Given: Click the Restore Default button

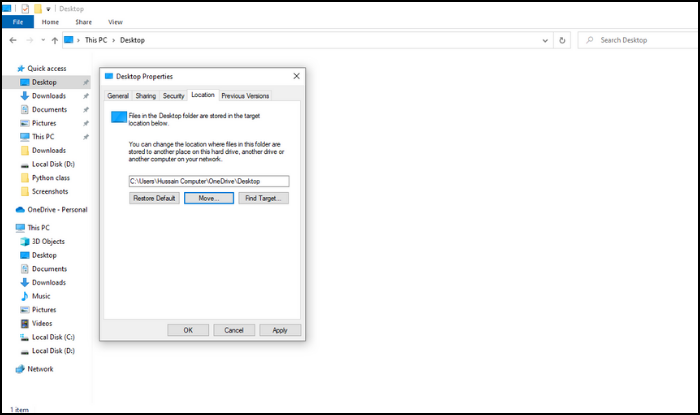Looking at the screenshot, I should pos(154,198).
